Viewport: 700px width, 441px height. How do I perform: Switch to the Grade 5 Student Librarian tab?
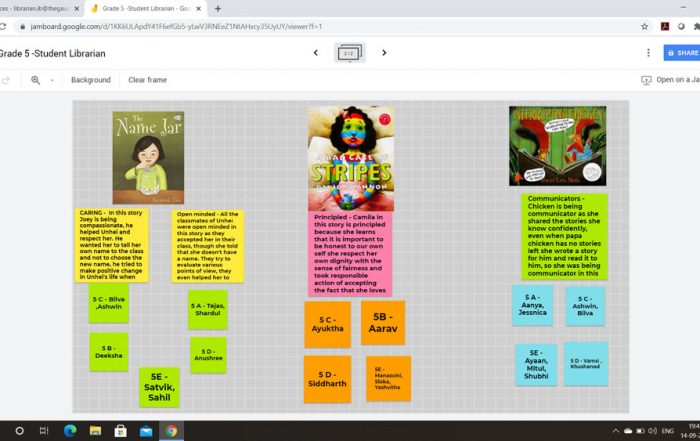(146, 8)
